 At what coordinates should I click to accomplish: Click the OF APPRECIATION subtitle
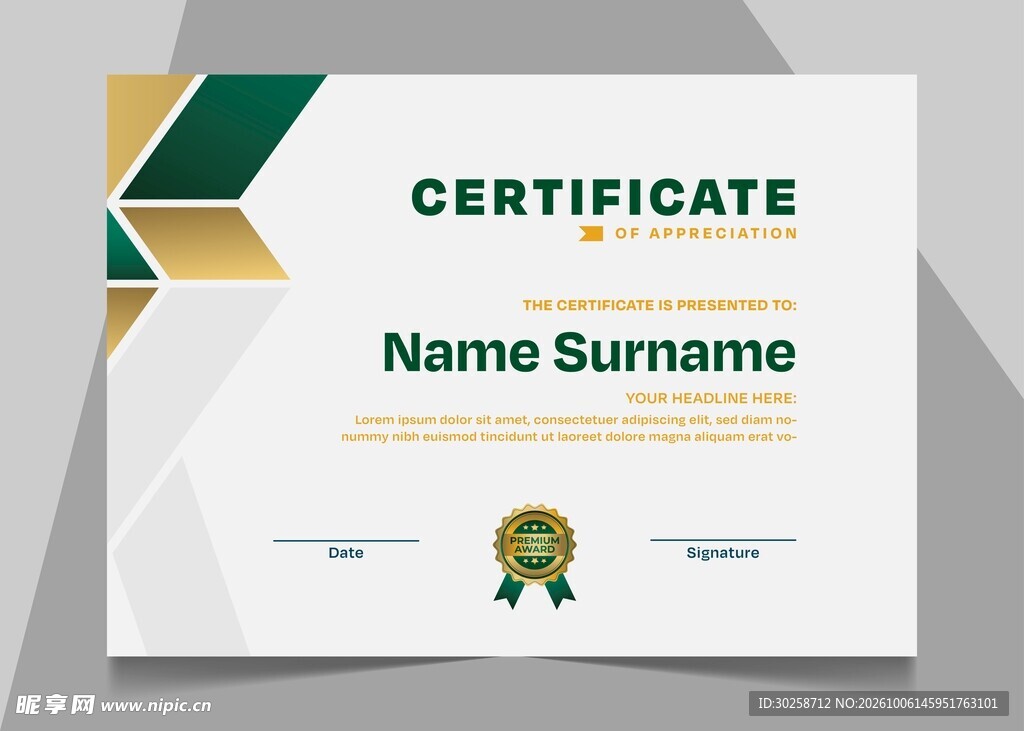click(x=706, y=233)
